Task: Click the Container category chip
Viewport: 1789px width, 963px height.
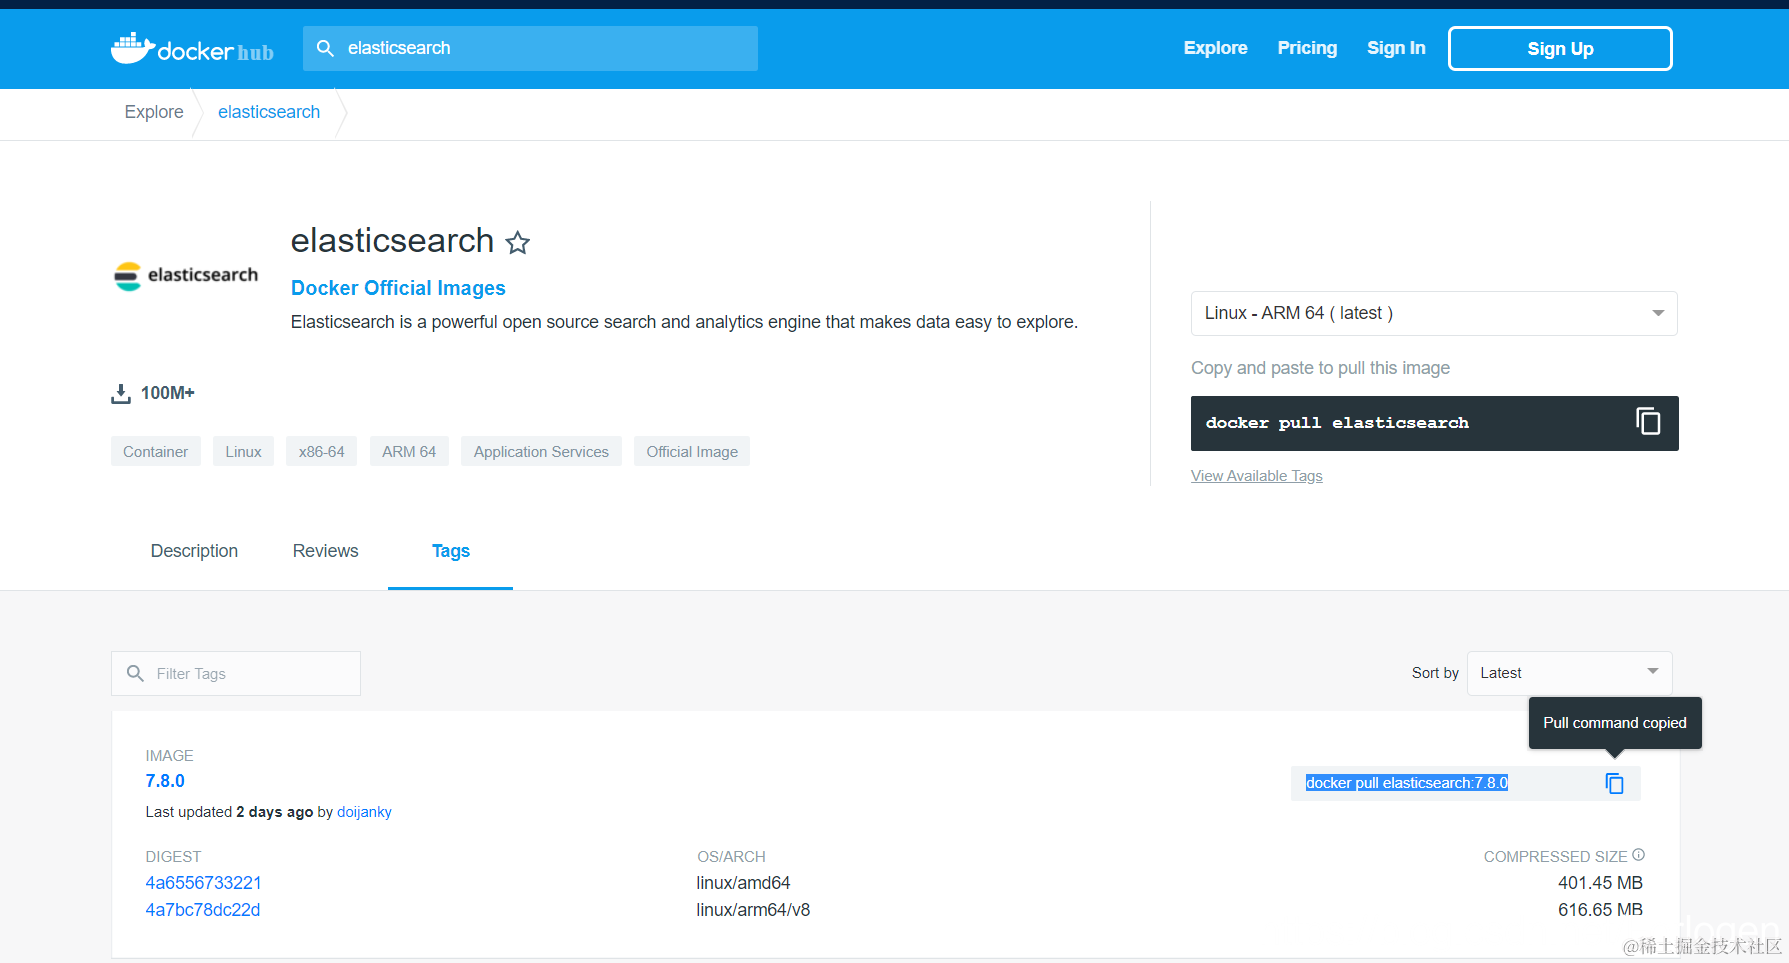Action: tap(155, 452)
